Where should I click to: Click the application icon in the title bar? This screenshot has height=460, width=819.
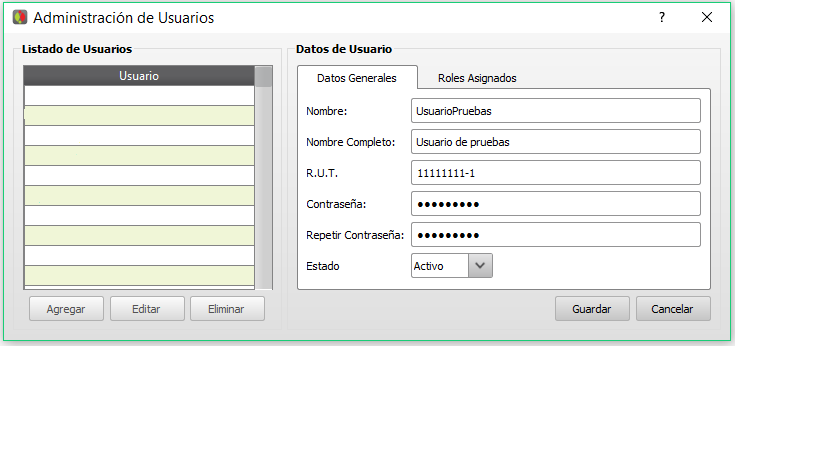(19, 18)
